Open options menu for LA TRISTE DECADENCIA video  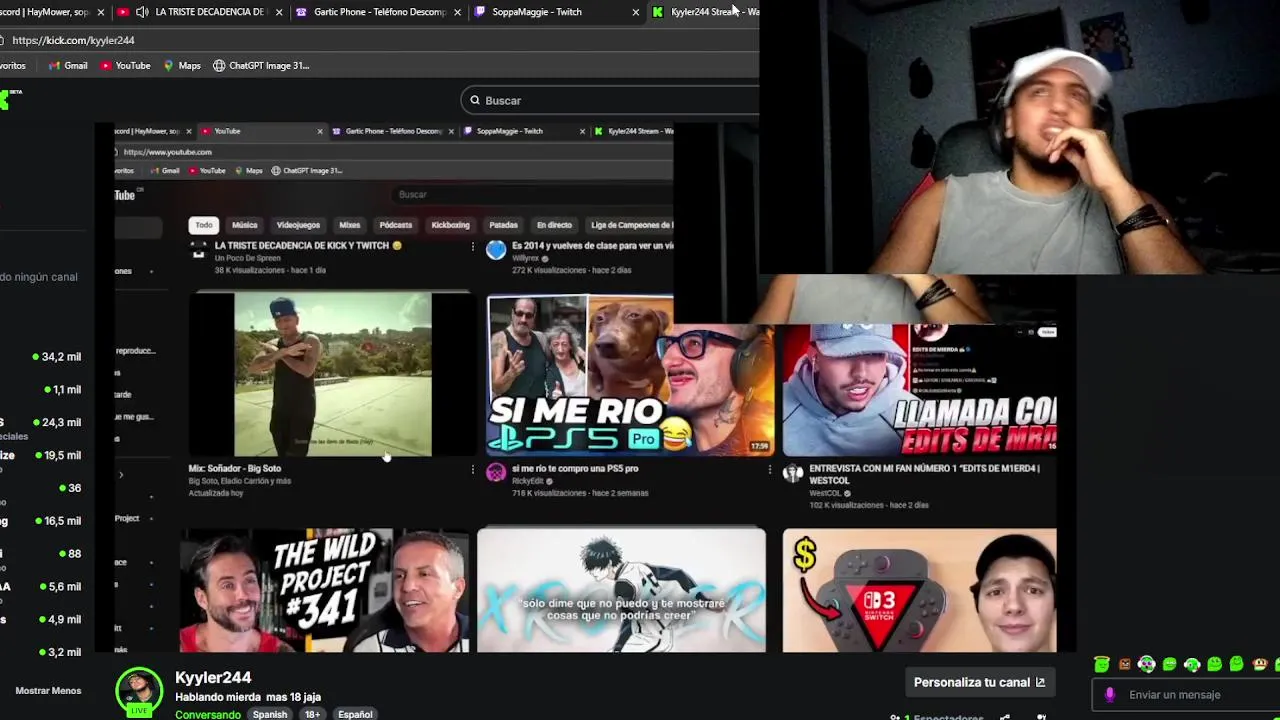click(x=473, y=246)
